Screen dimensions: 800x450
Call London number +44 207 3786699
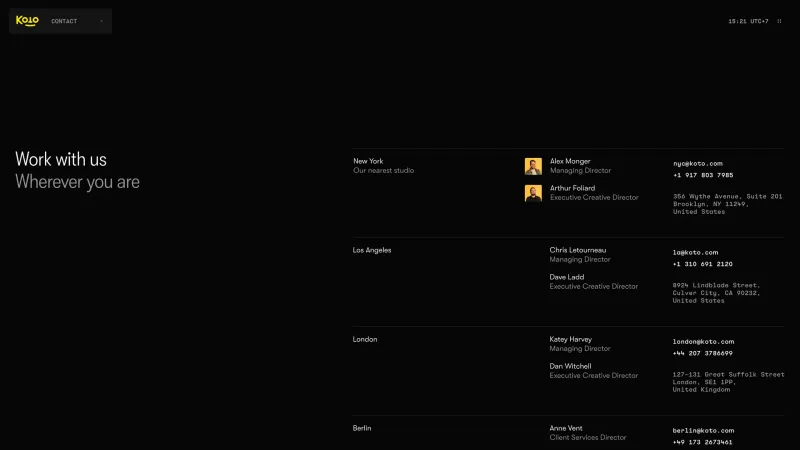[703, 353]
